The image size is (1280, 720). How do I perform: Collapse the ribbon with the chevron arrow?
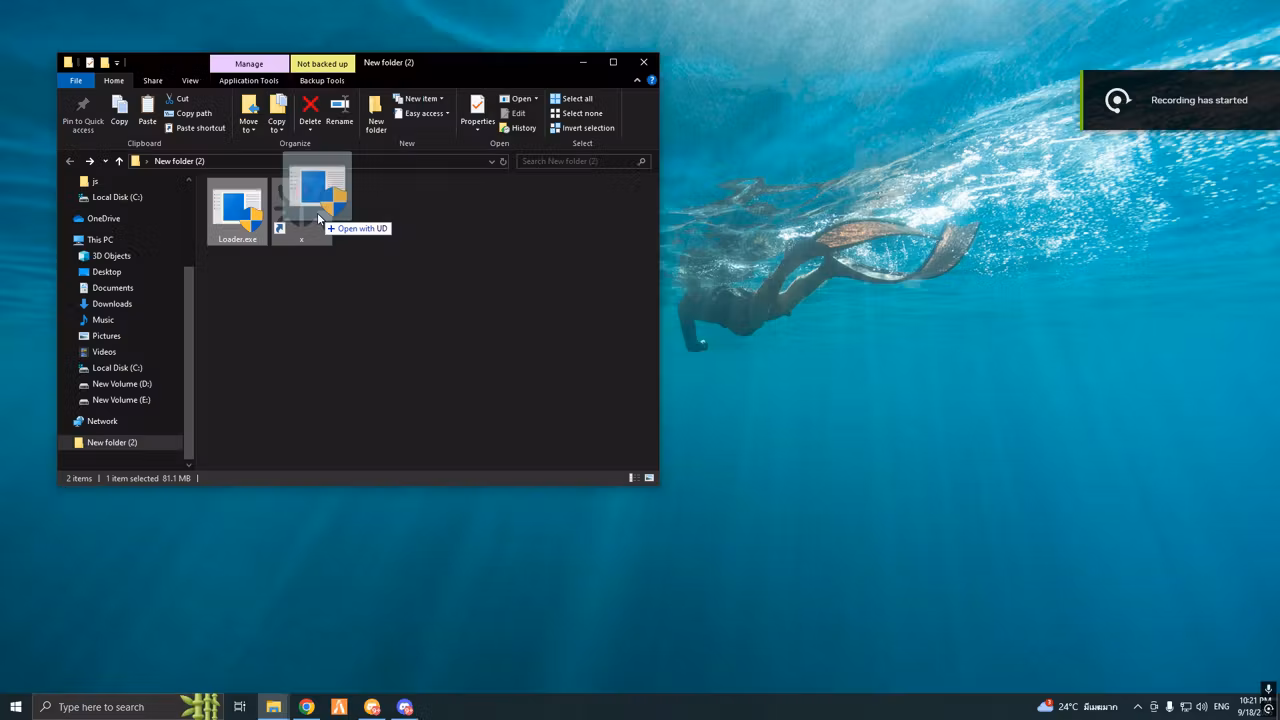click(x=637, y=80)
